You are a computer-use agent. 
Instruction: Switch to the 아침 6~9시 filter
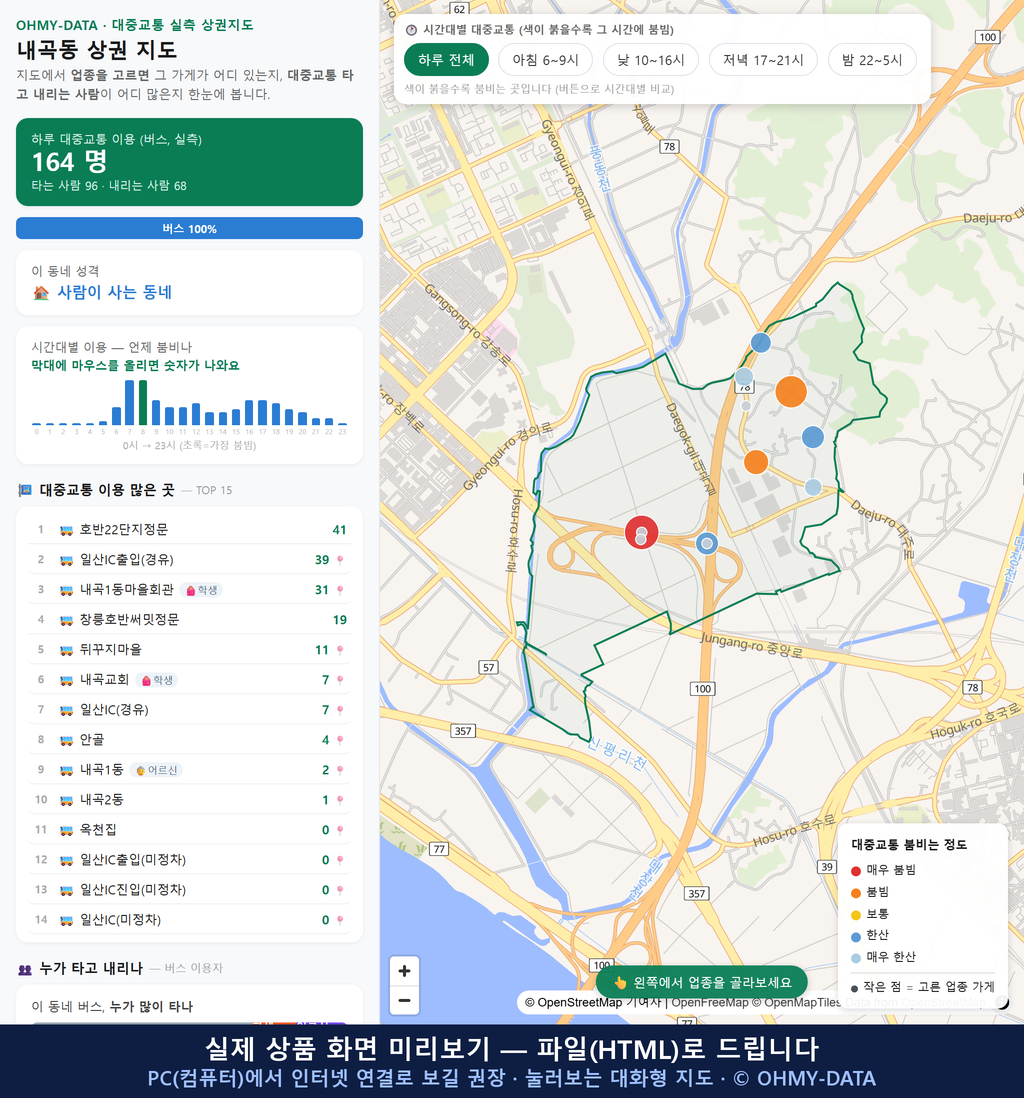click(x=546, y=60)
